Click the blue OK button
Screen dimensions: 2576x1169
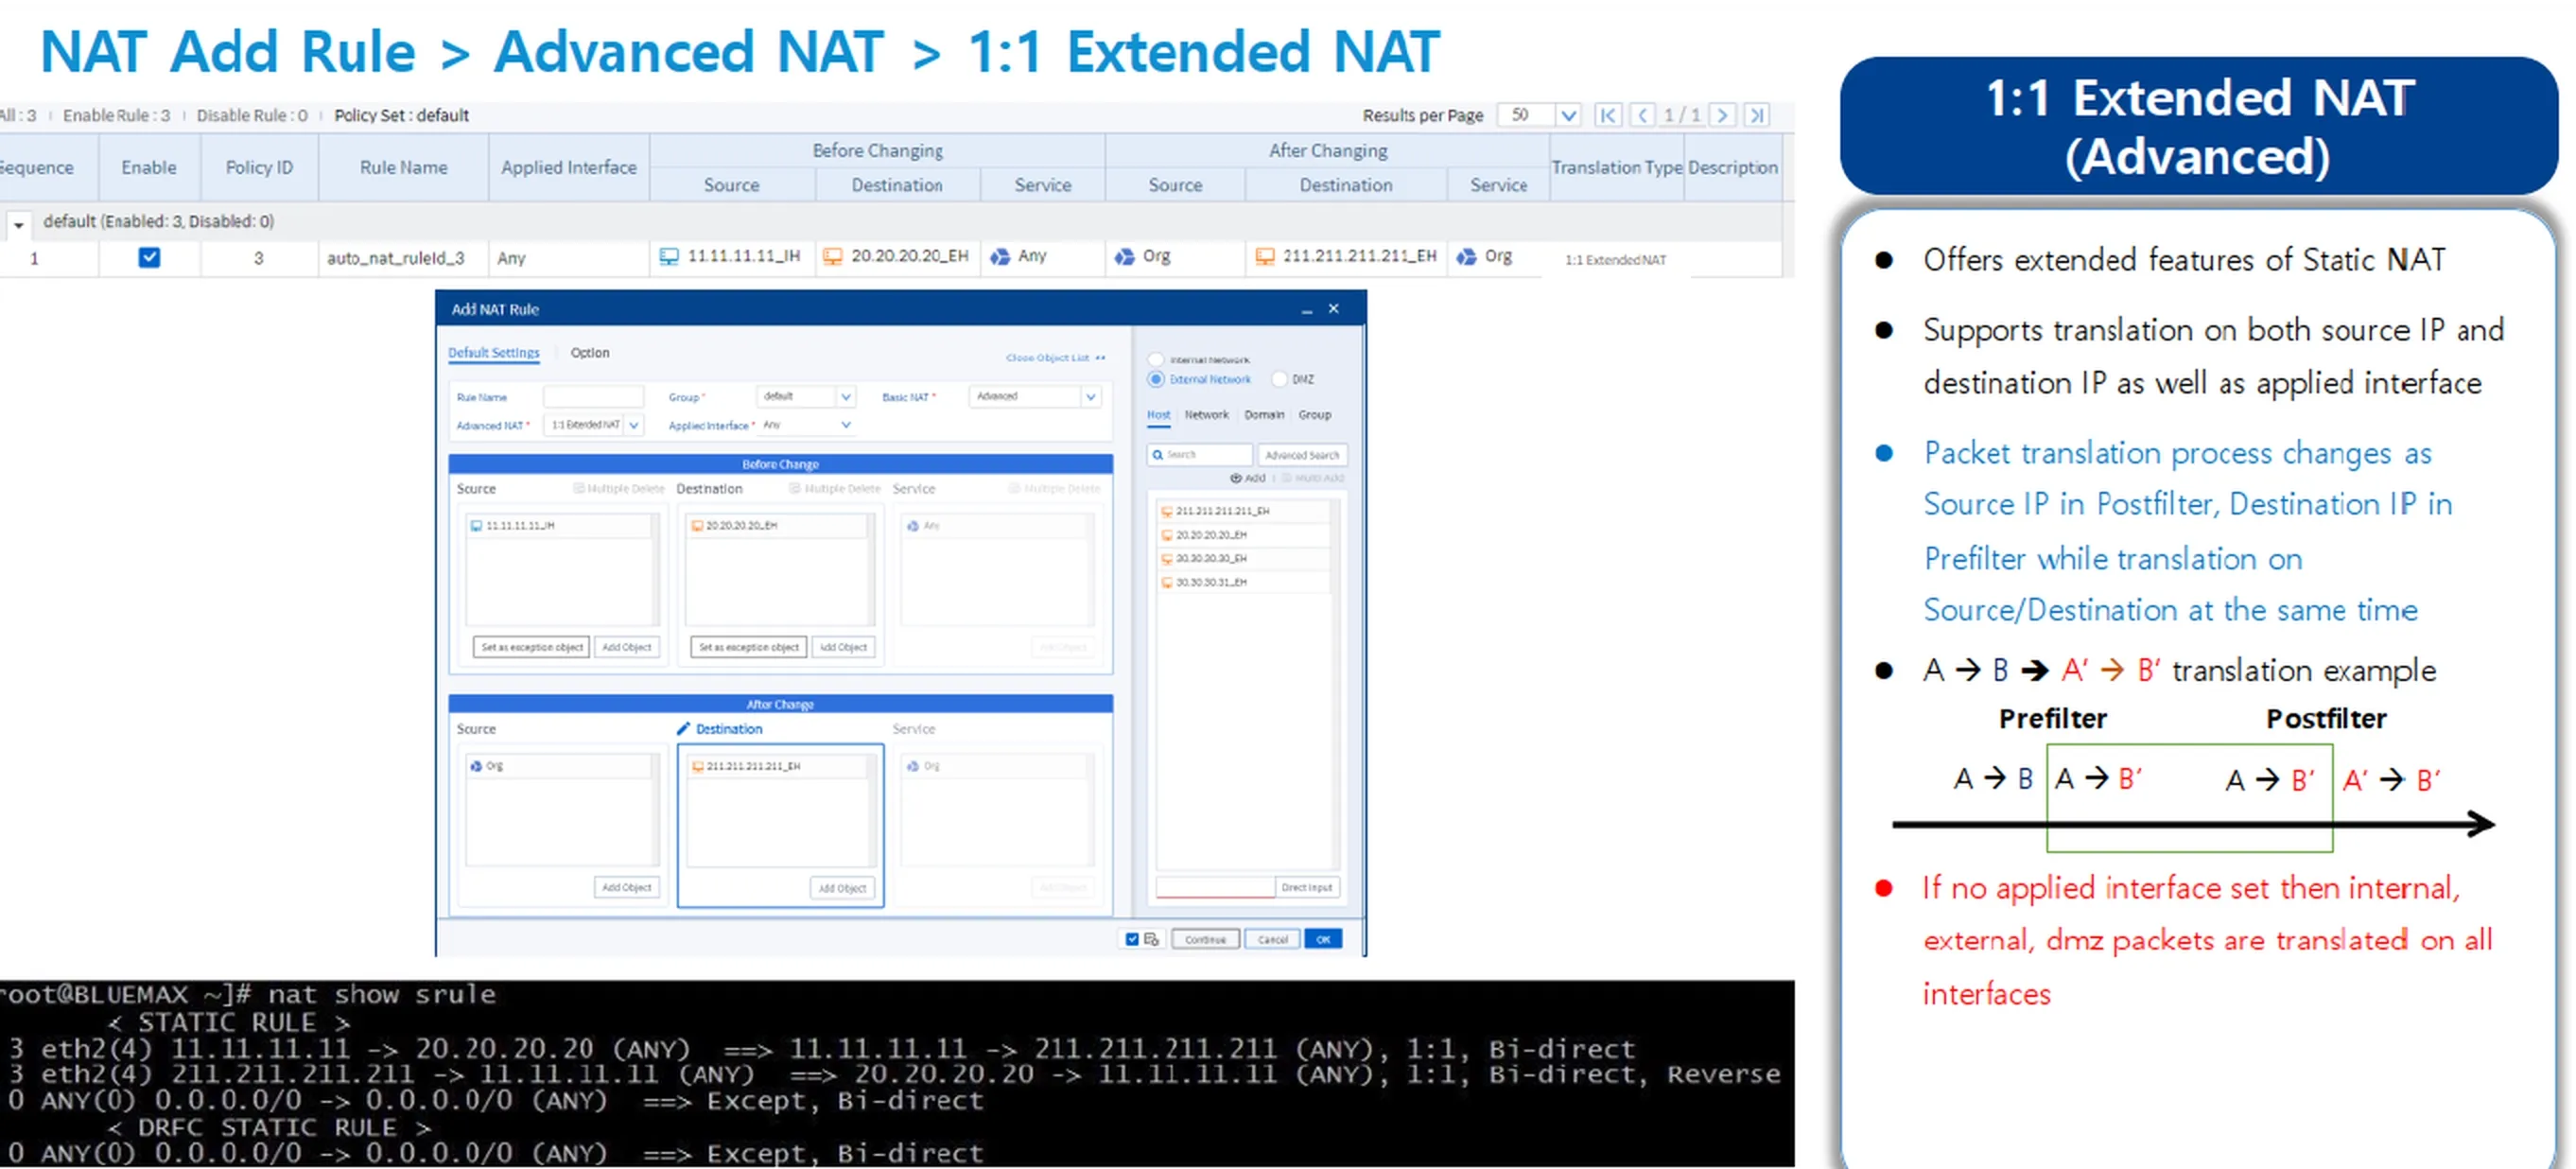tap(1322, 939)
